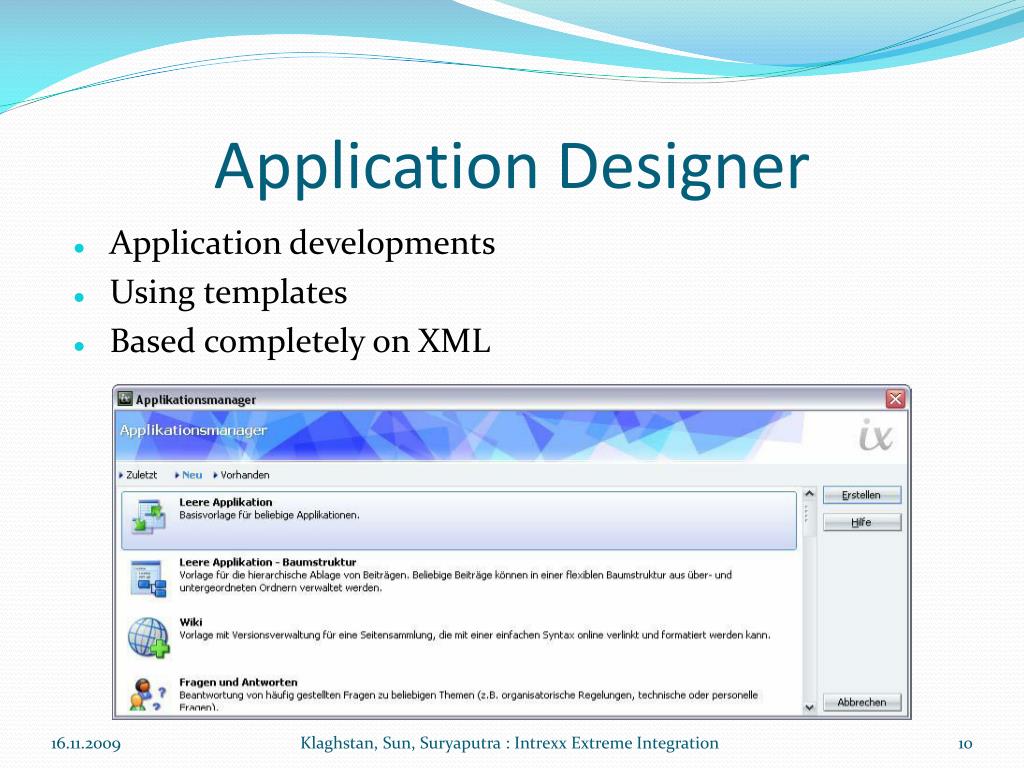This screenshot has width=1024, height=768.
Task: Click scrollbar up arrow in template list
Action: pyautogui.click(x=810, y=494)
